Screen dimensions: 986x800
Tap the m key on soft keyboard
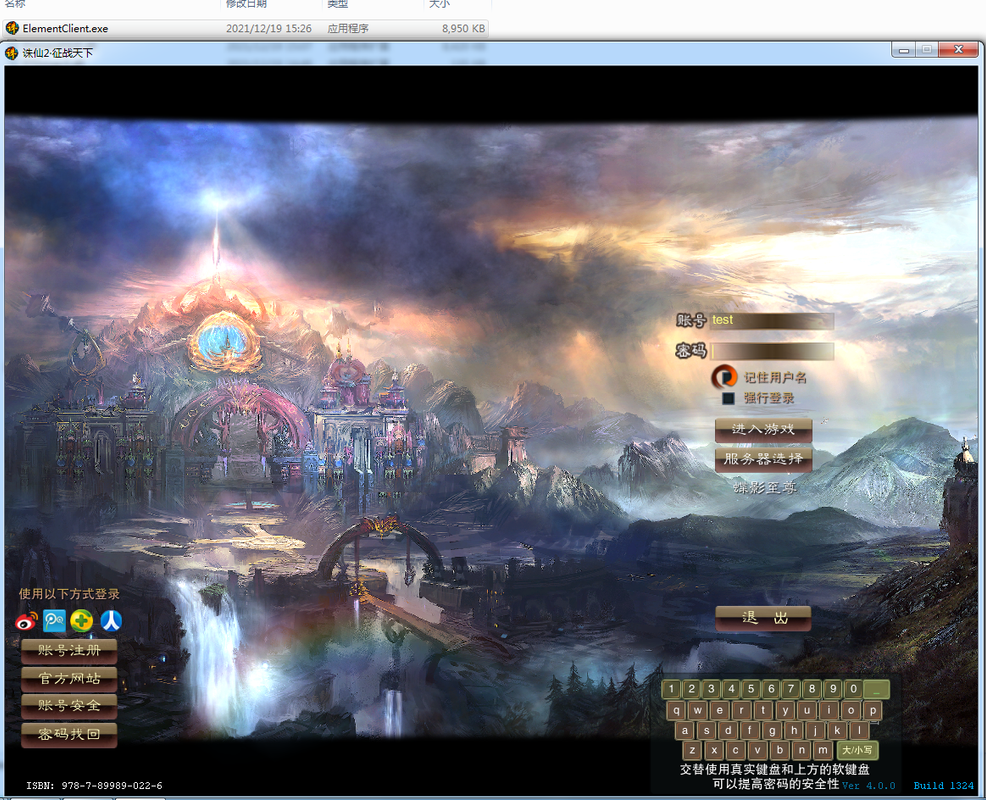tap(823, 750)
